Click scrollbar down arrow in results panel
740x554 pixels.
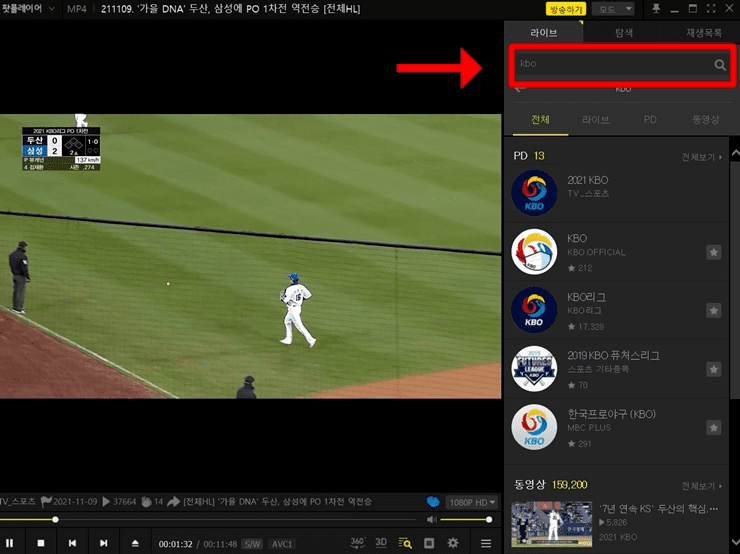(x=735, y=542)
